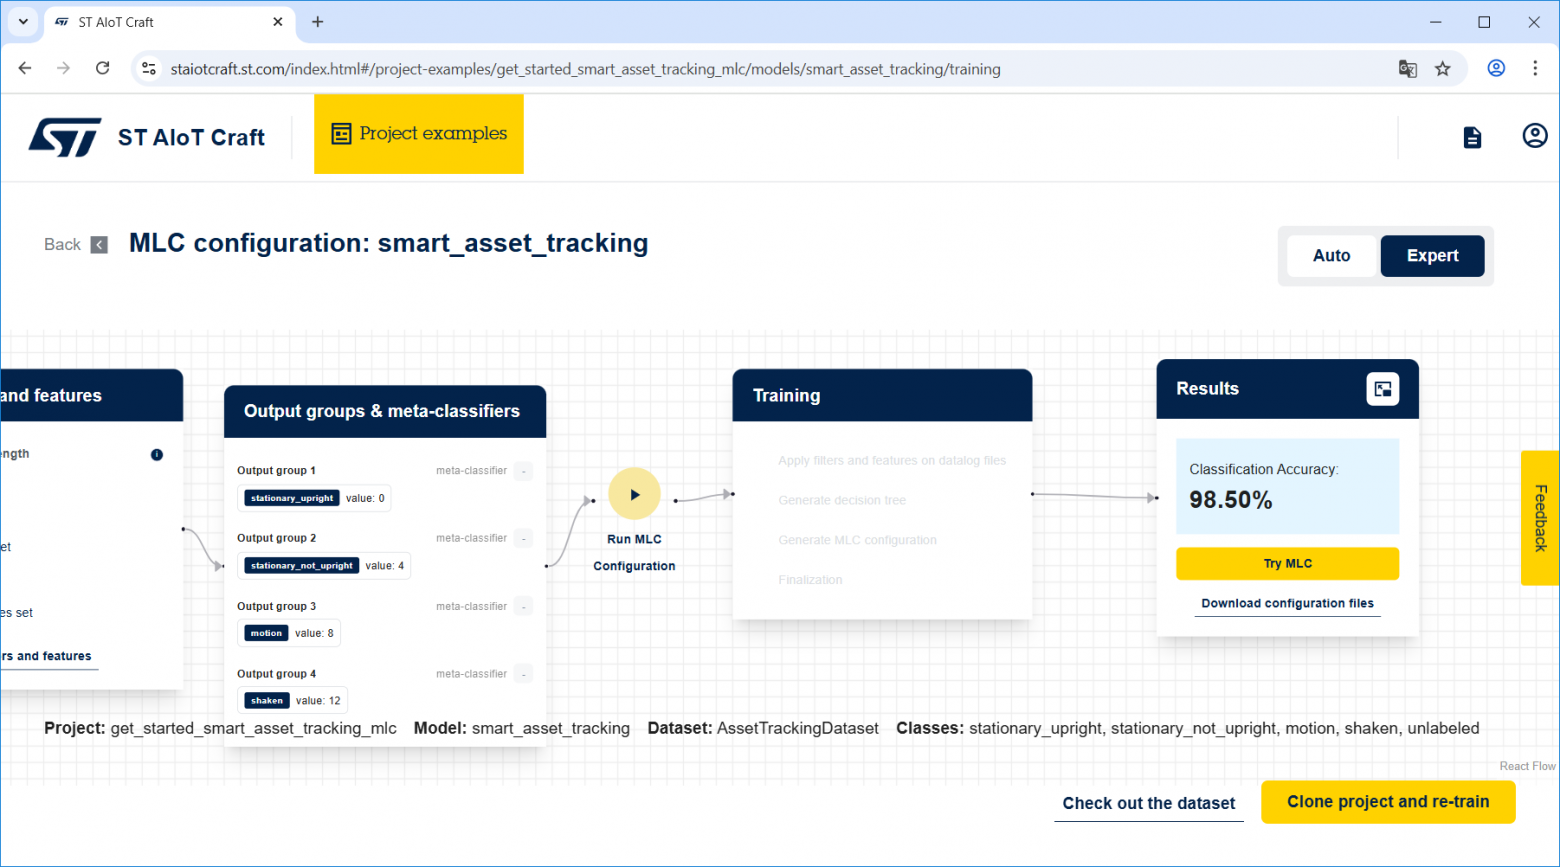Click the 'value: 8' field of motion
1560x867 pixels.
point(314,633)
